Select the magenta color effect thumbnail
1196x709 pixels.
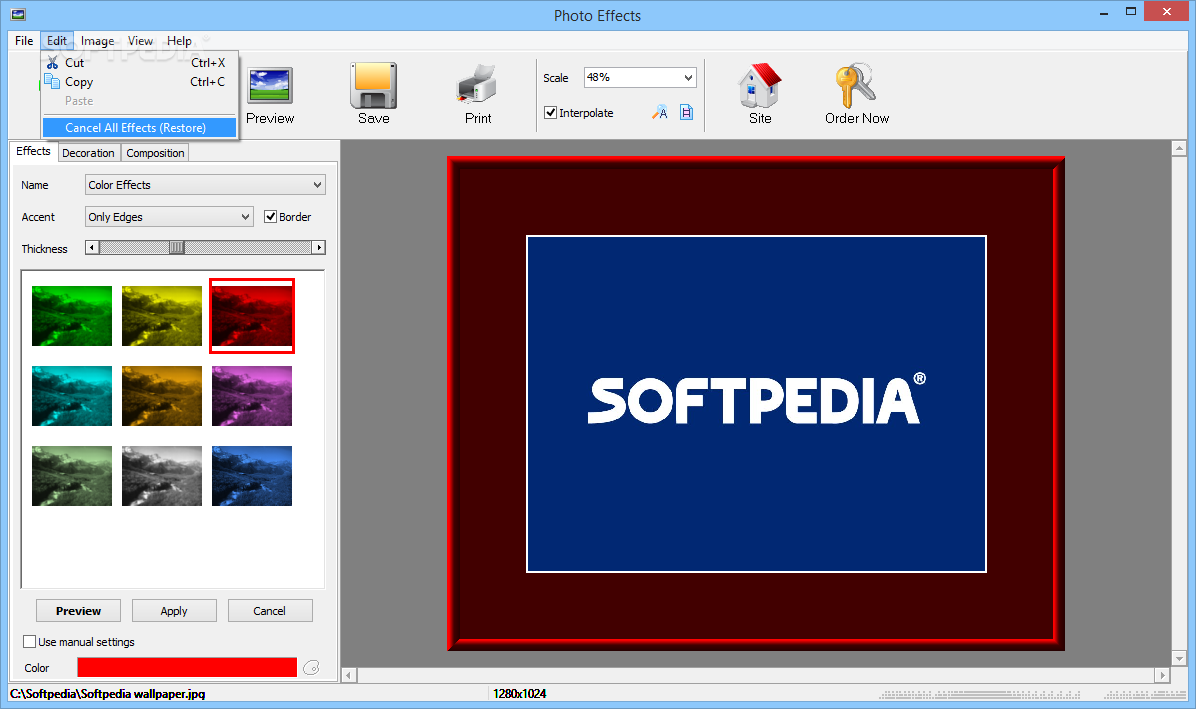pyautogui.click(x=252, y=396)
